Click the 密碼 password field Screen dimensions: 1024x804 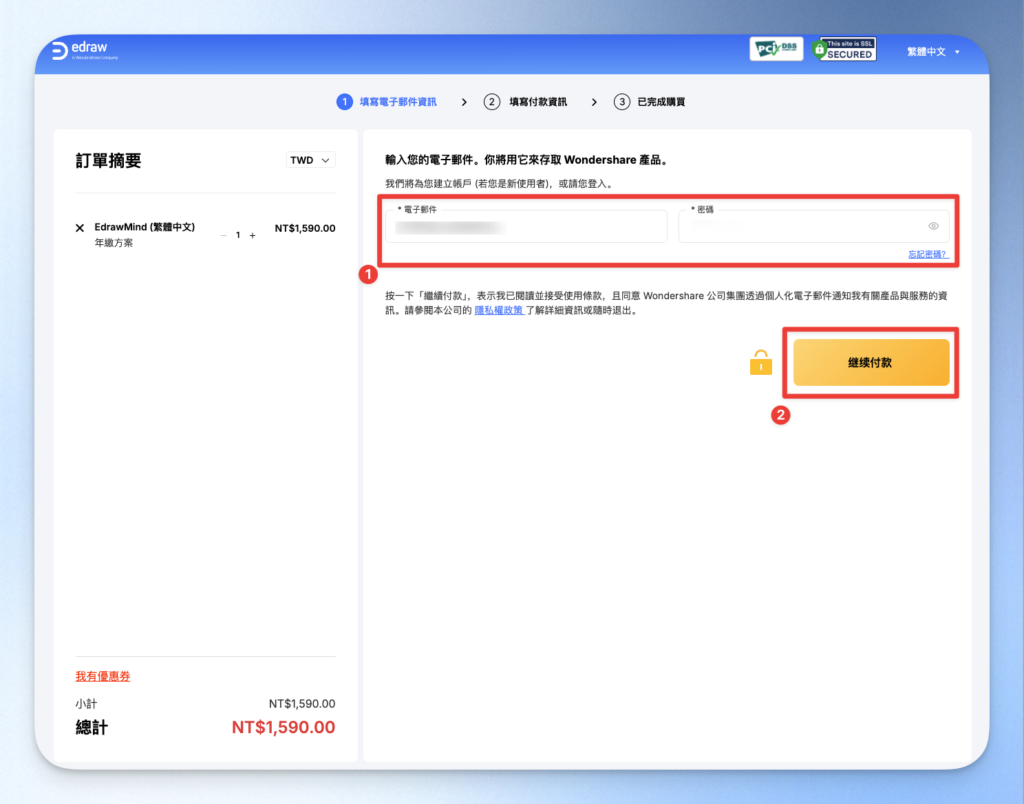814,226
